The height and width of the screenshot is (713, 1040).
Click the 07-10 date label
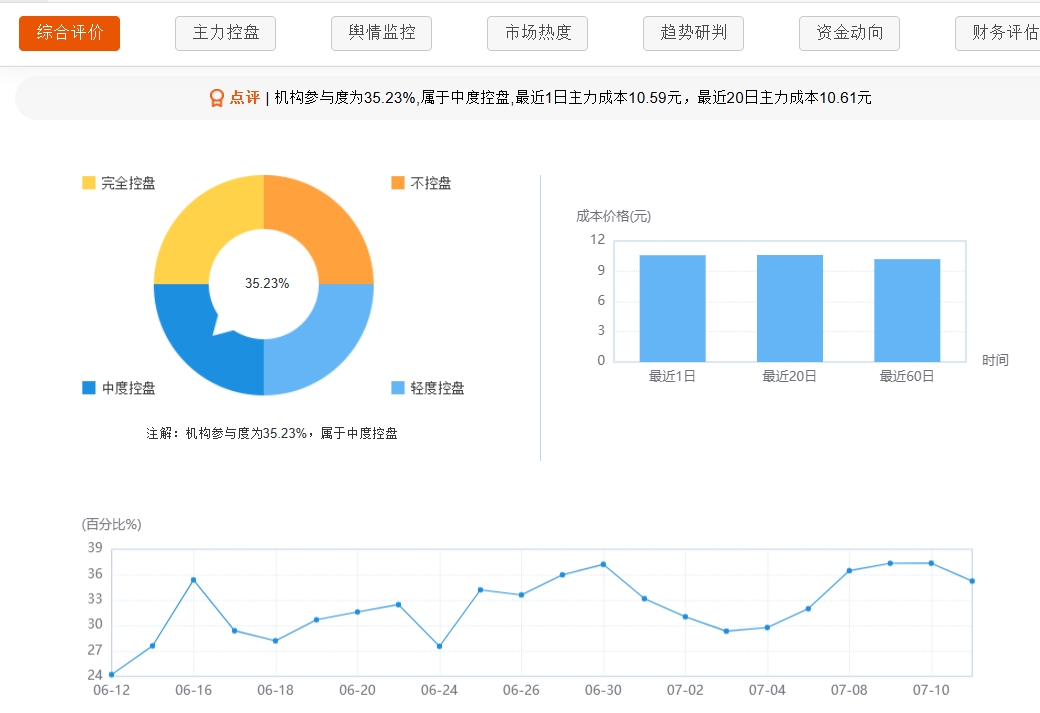pos(931,690)
